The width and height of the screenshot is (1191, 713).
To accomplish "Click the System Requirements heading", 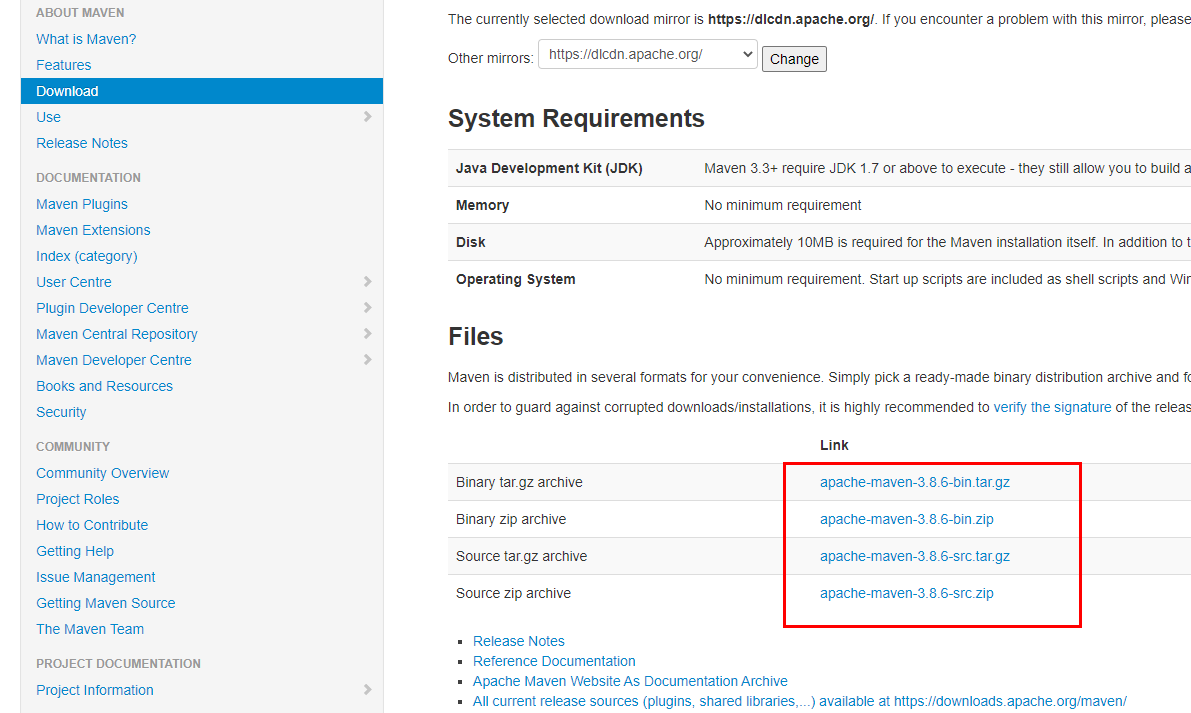I will pos(576,118).
